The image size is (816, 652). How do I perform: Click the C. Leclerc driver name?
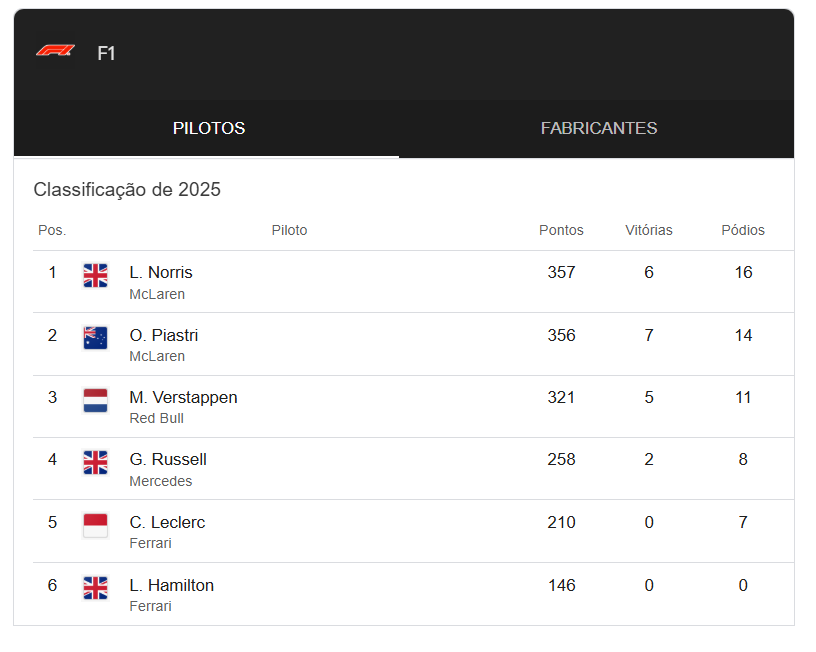167,522
